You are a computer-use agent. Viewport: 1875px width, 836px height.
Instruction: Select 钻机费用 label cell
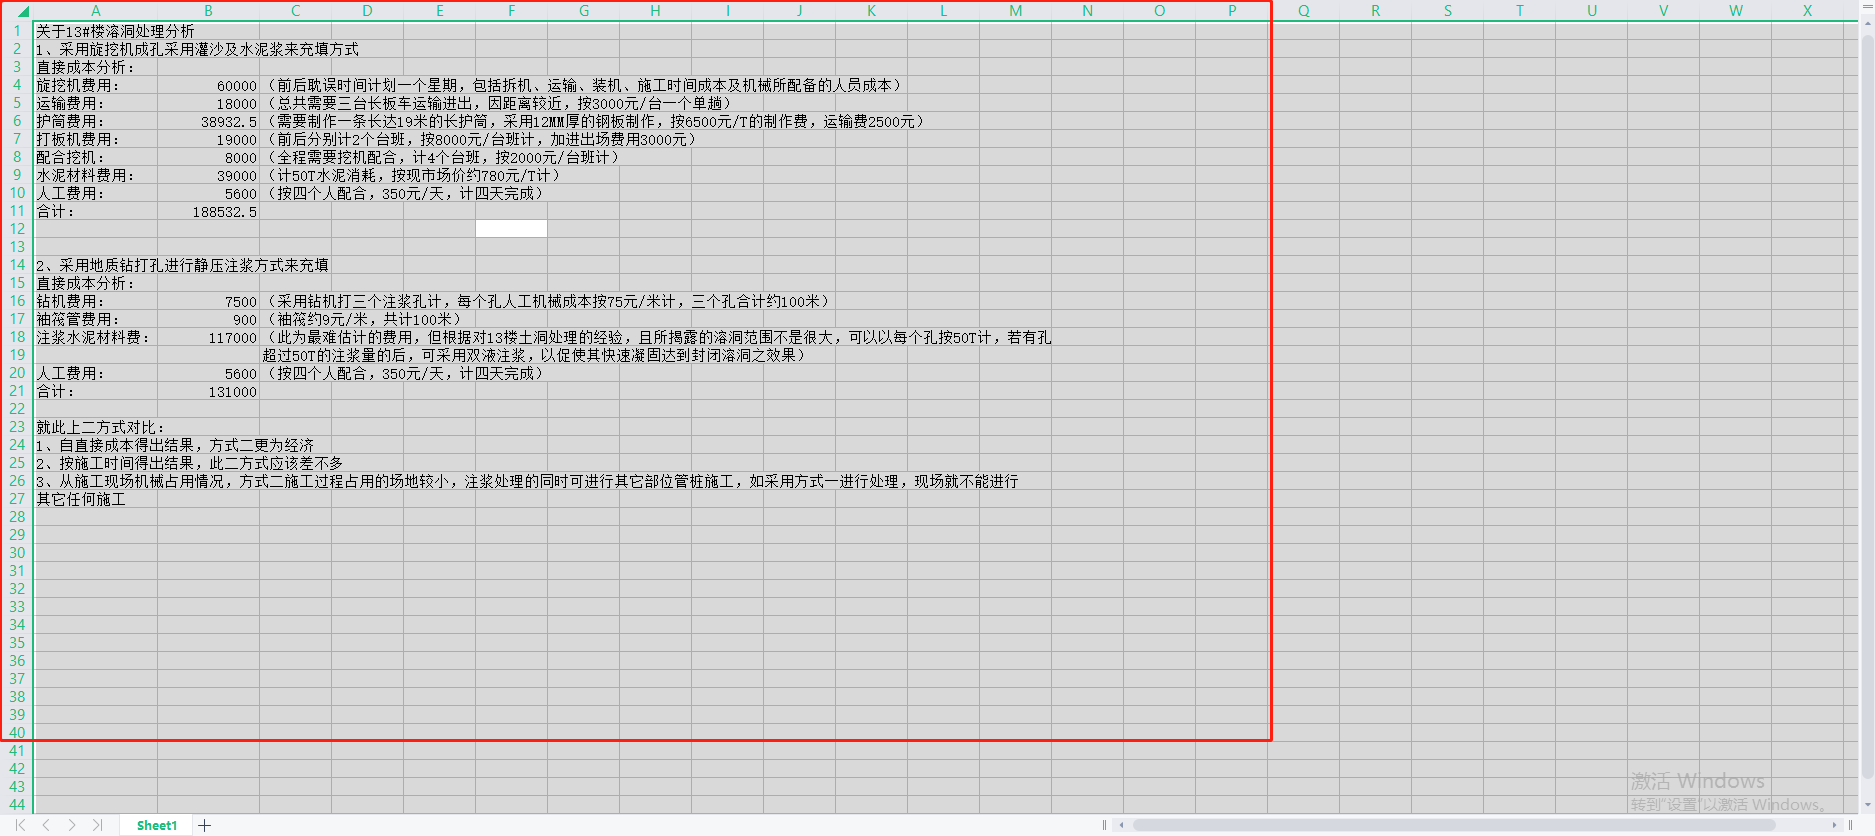pos(95,301)
